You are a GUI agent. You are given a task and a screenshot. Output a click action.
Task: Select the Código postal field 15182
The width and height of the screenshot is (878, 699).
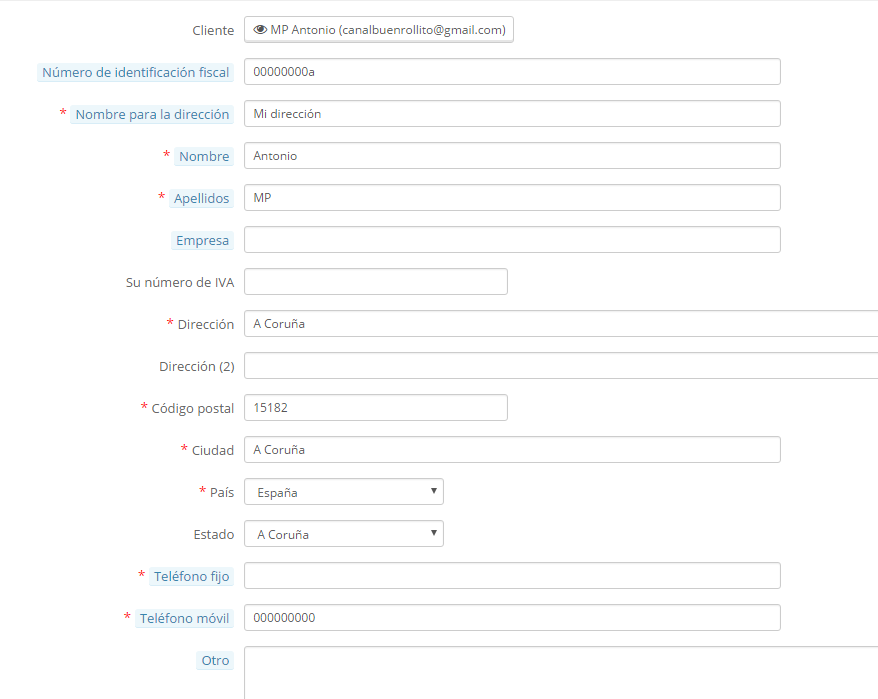(376, 408)
